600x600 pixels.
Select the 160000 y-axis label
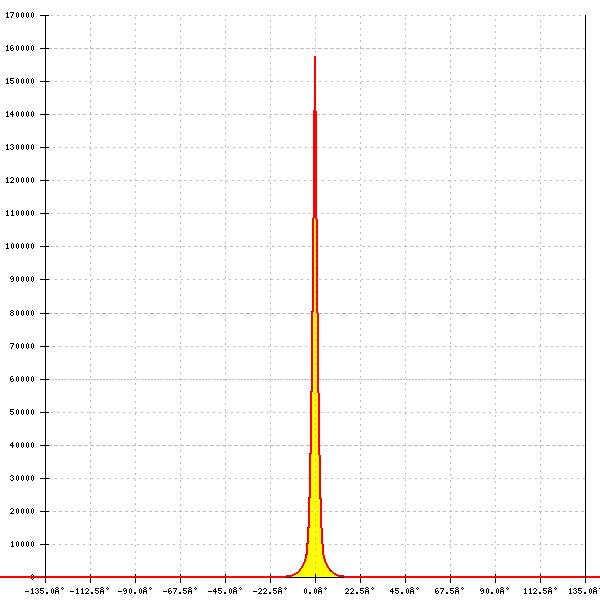pyautogui.click(x=20, y=48)
